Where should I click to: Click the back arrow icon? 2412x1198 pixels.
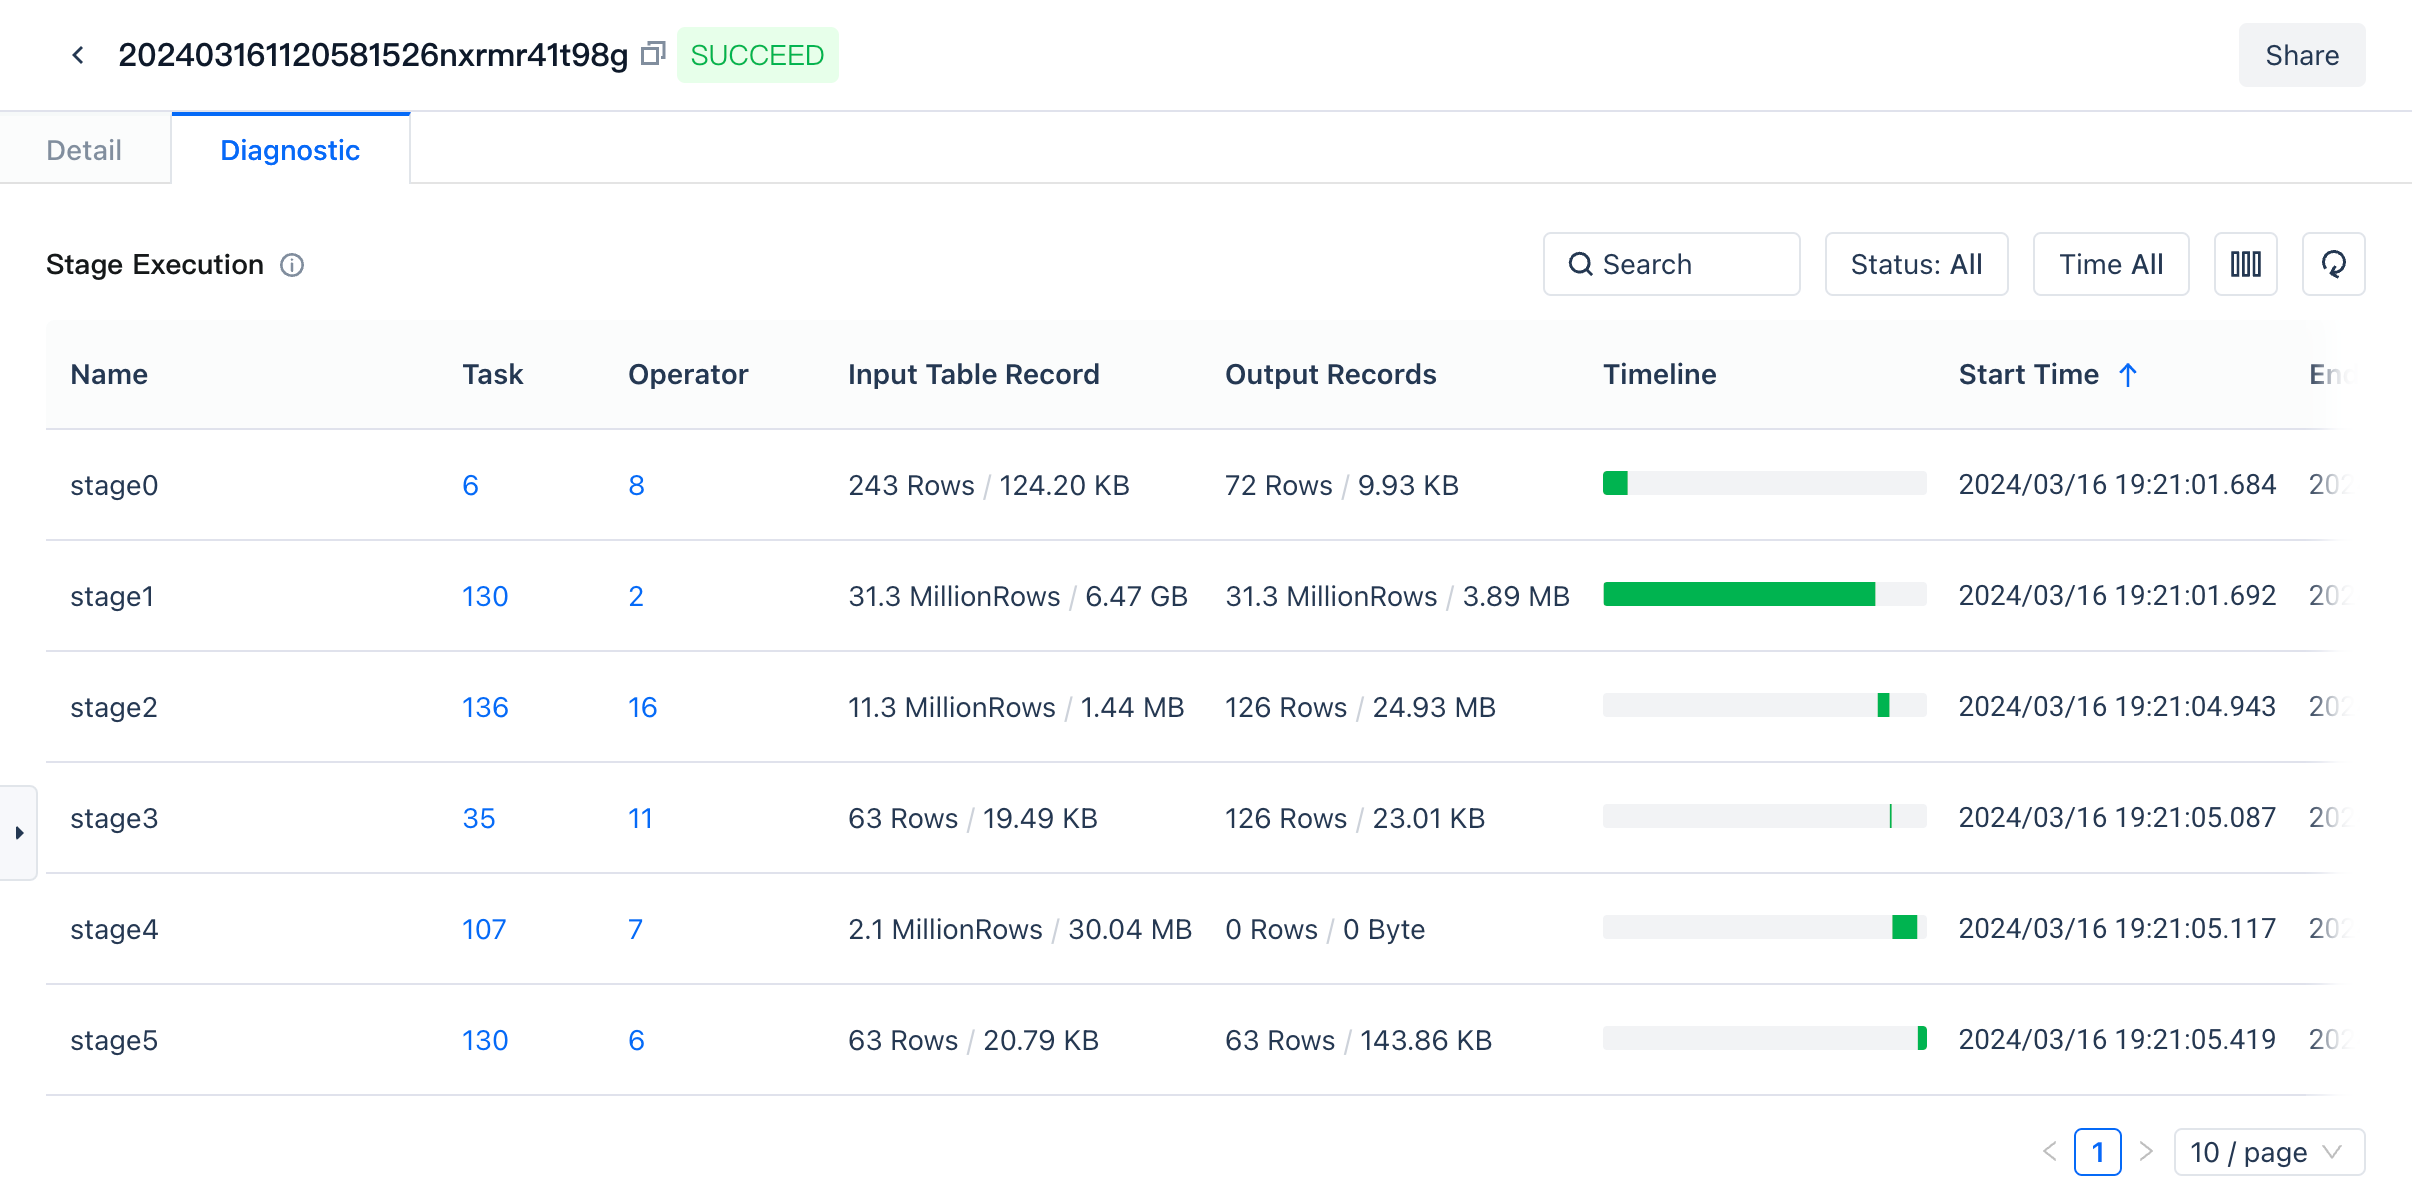click(x=78, y=55)
